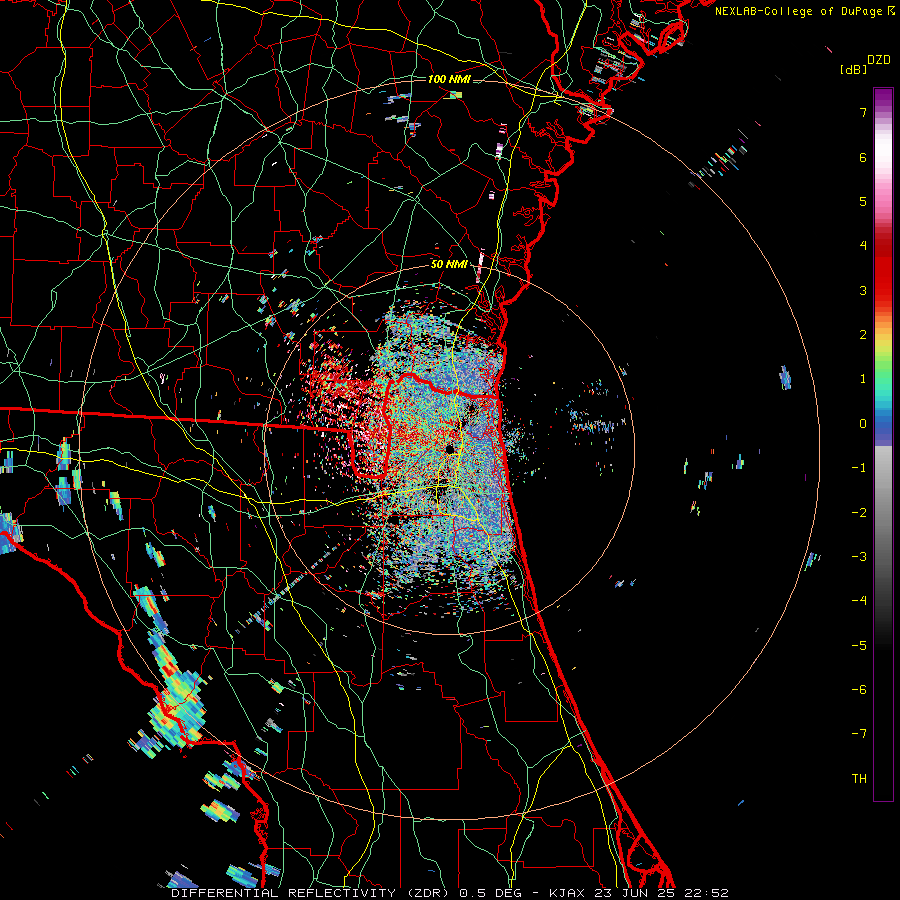Click the 2 value on the ZDR scale
This screenshot has width=900, height=900.
point(863,335)
